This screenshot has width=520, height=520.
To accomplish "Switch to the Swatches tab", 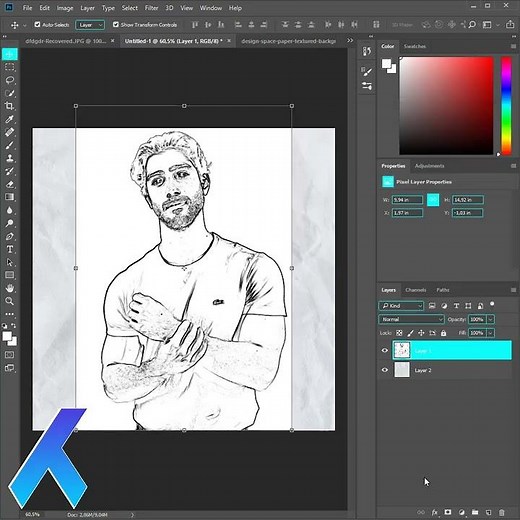I will 415,46.
